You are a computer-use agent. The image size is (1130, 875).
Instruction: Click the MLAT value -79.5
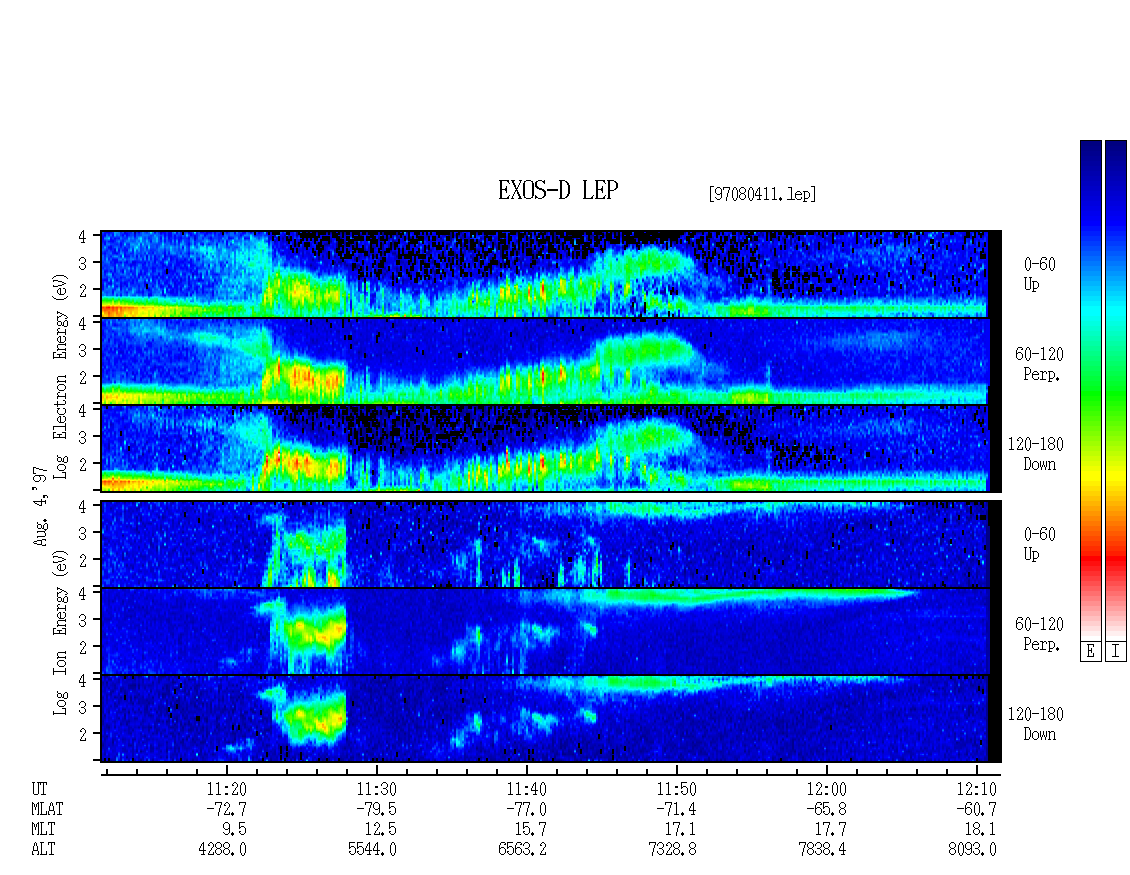pos(376,809)
